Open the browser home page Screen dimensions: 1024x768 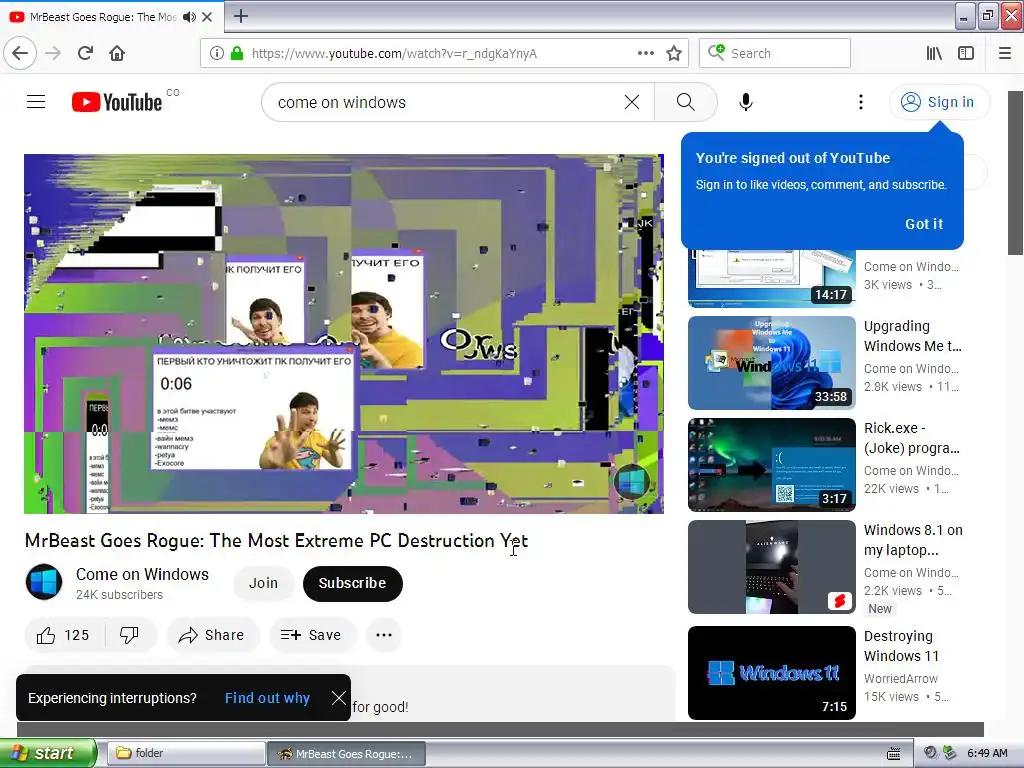click(x=117, y=53)
